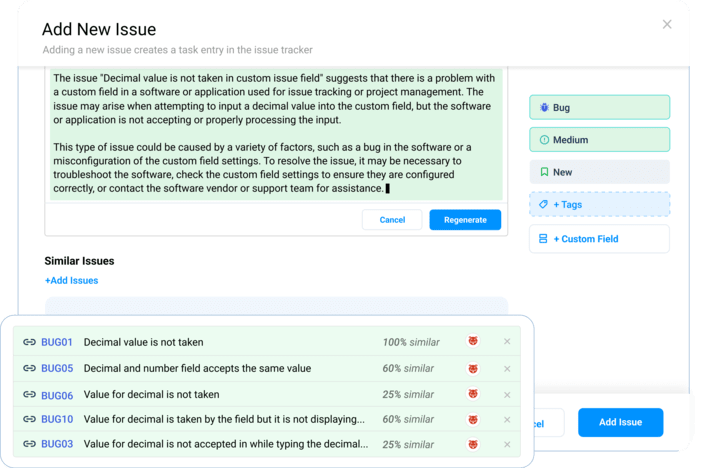
Task: Click the link icon beside BUG01
Action: point(30,342)
